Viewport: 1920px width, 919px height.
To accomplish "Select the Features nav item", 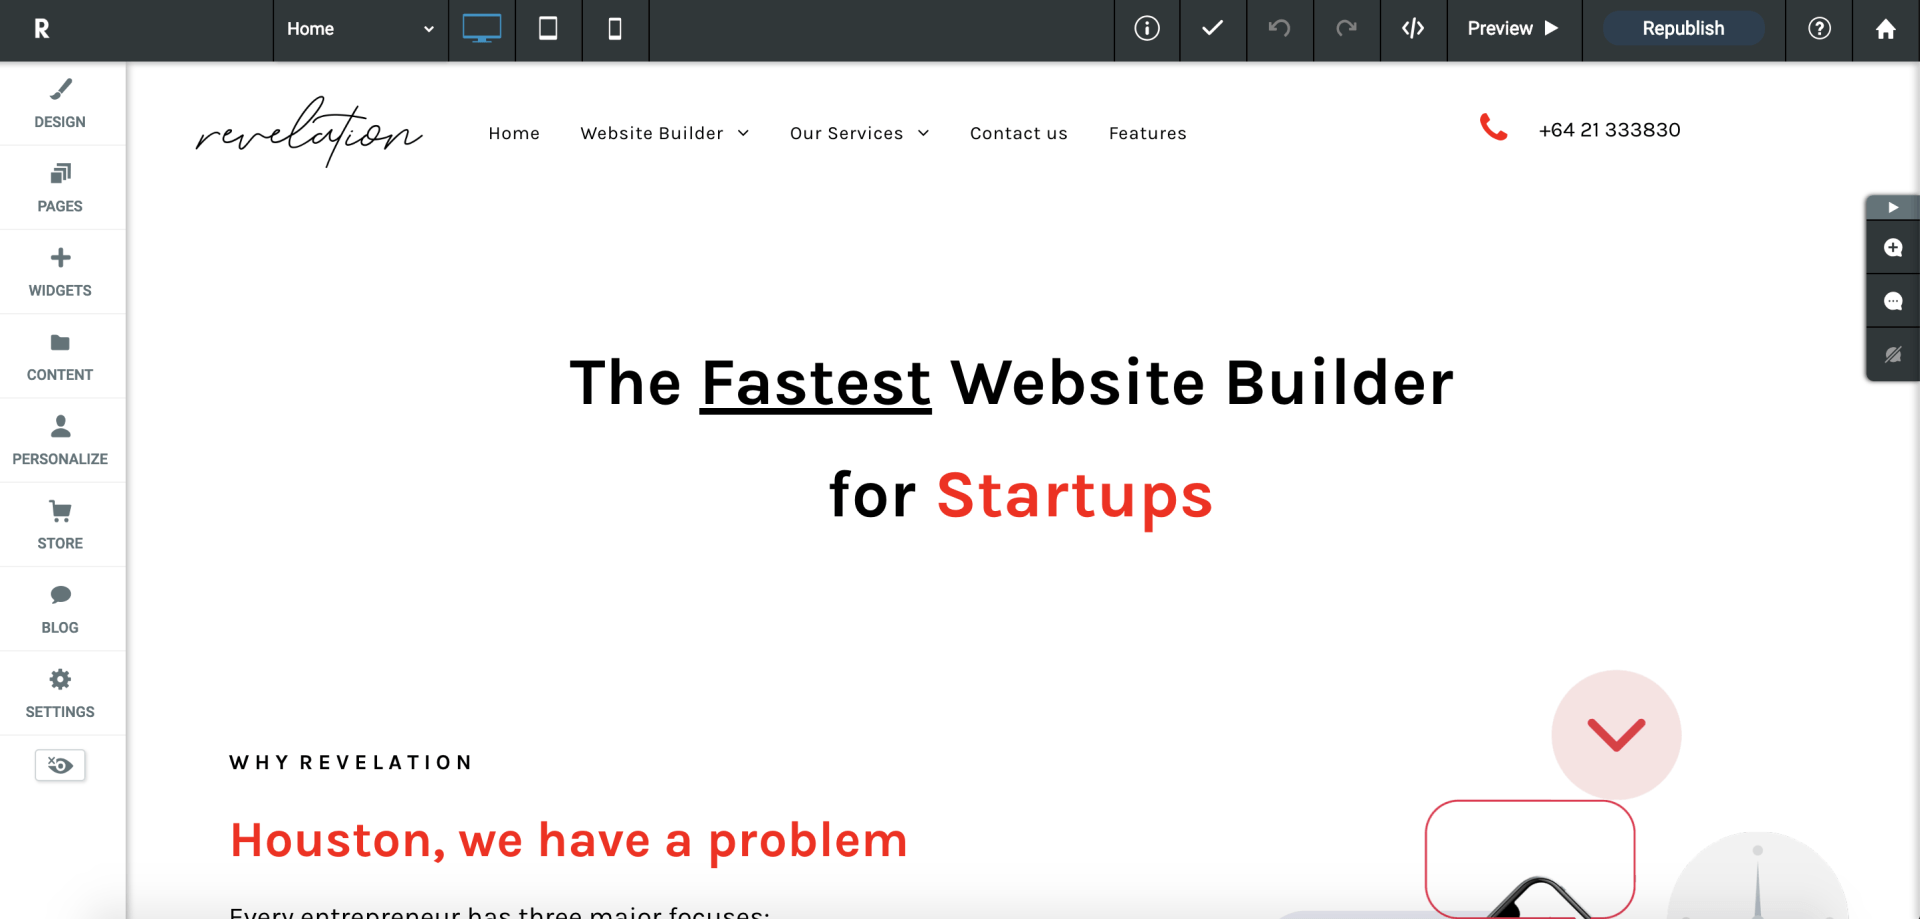I will (x=1148, y=134).
